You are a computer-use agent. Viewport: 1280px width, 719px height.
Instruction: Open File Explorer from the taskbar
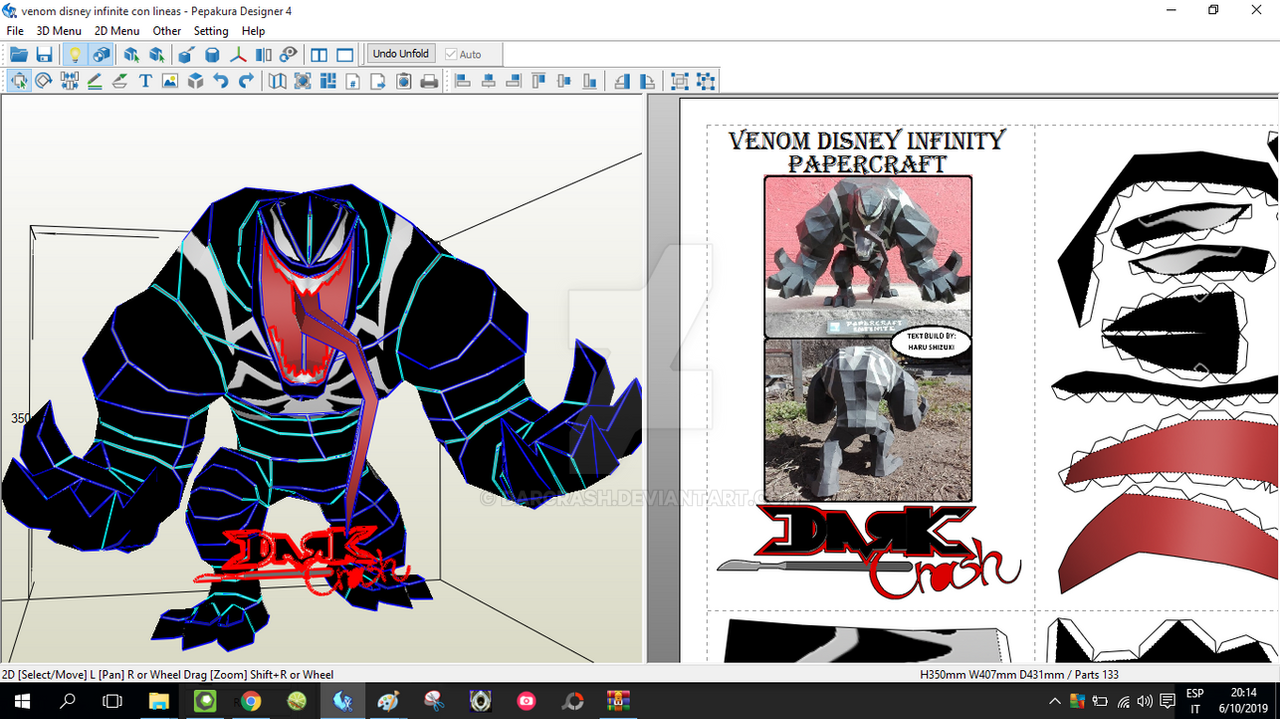(159, 701)
